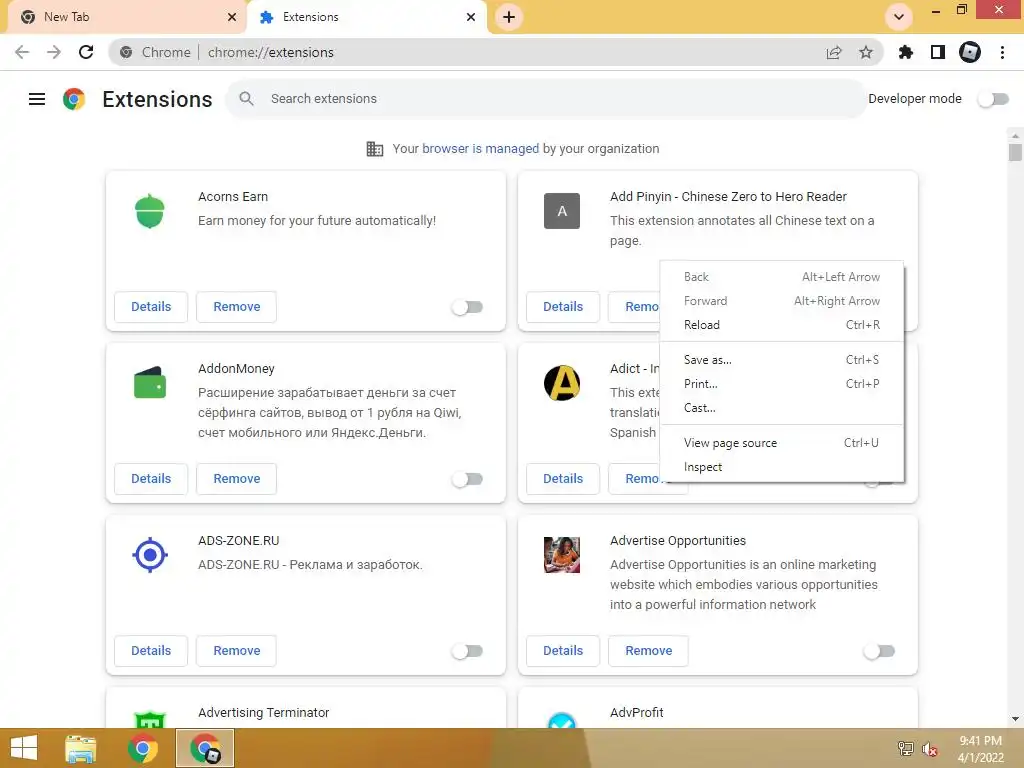Select View page source in context menu
The height and width of the screenshot is (768, 1024).
[x=782, y=443]
